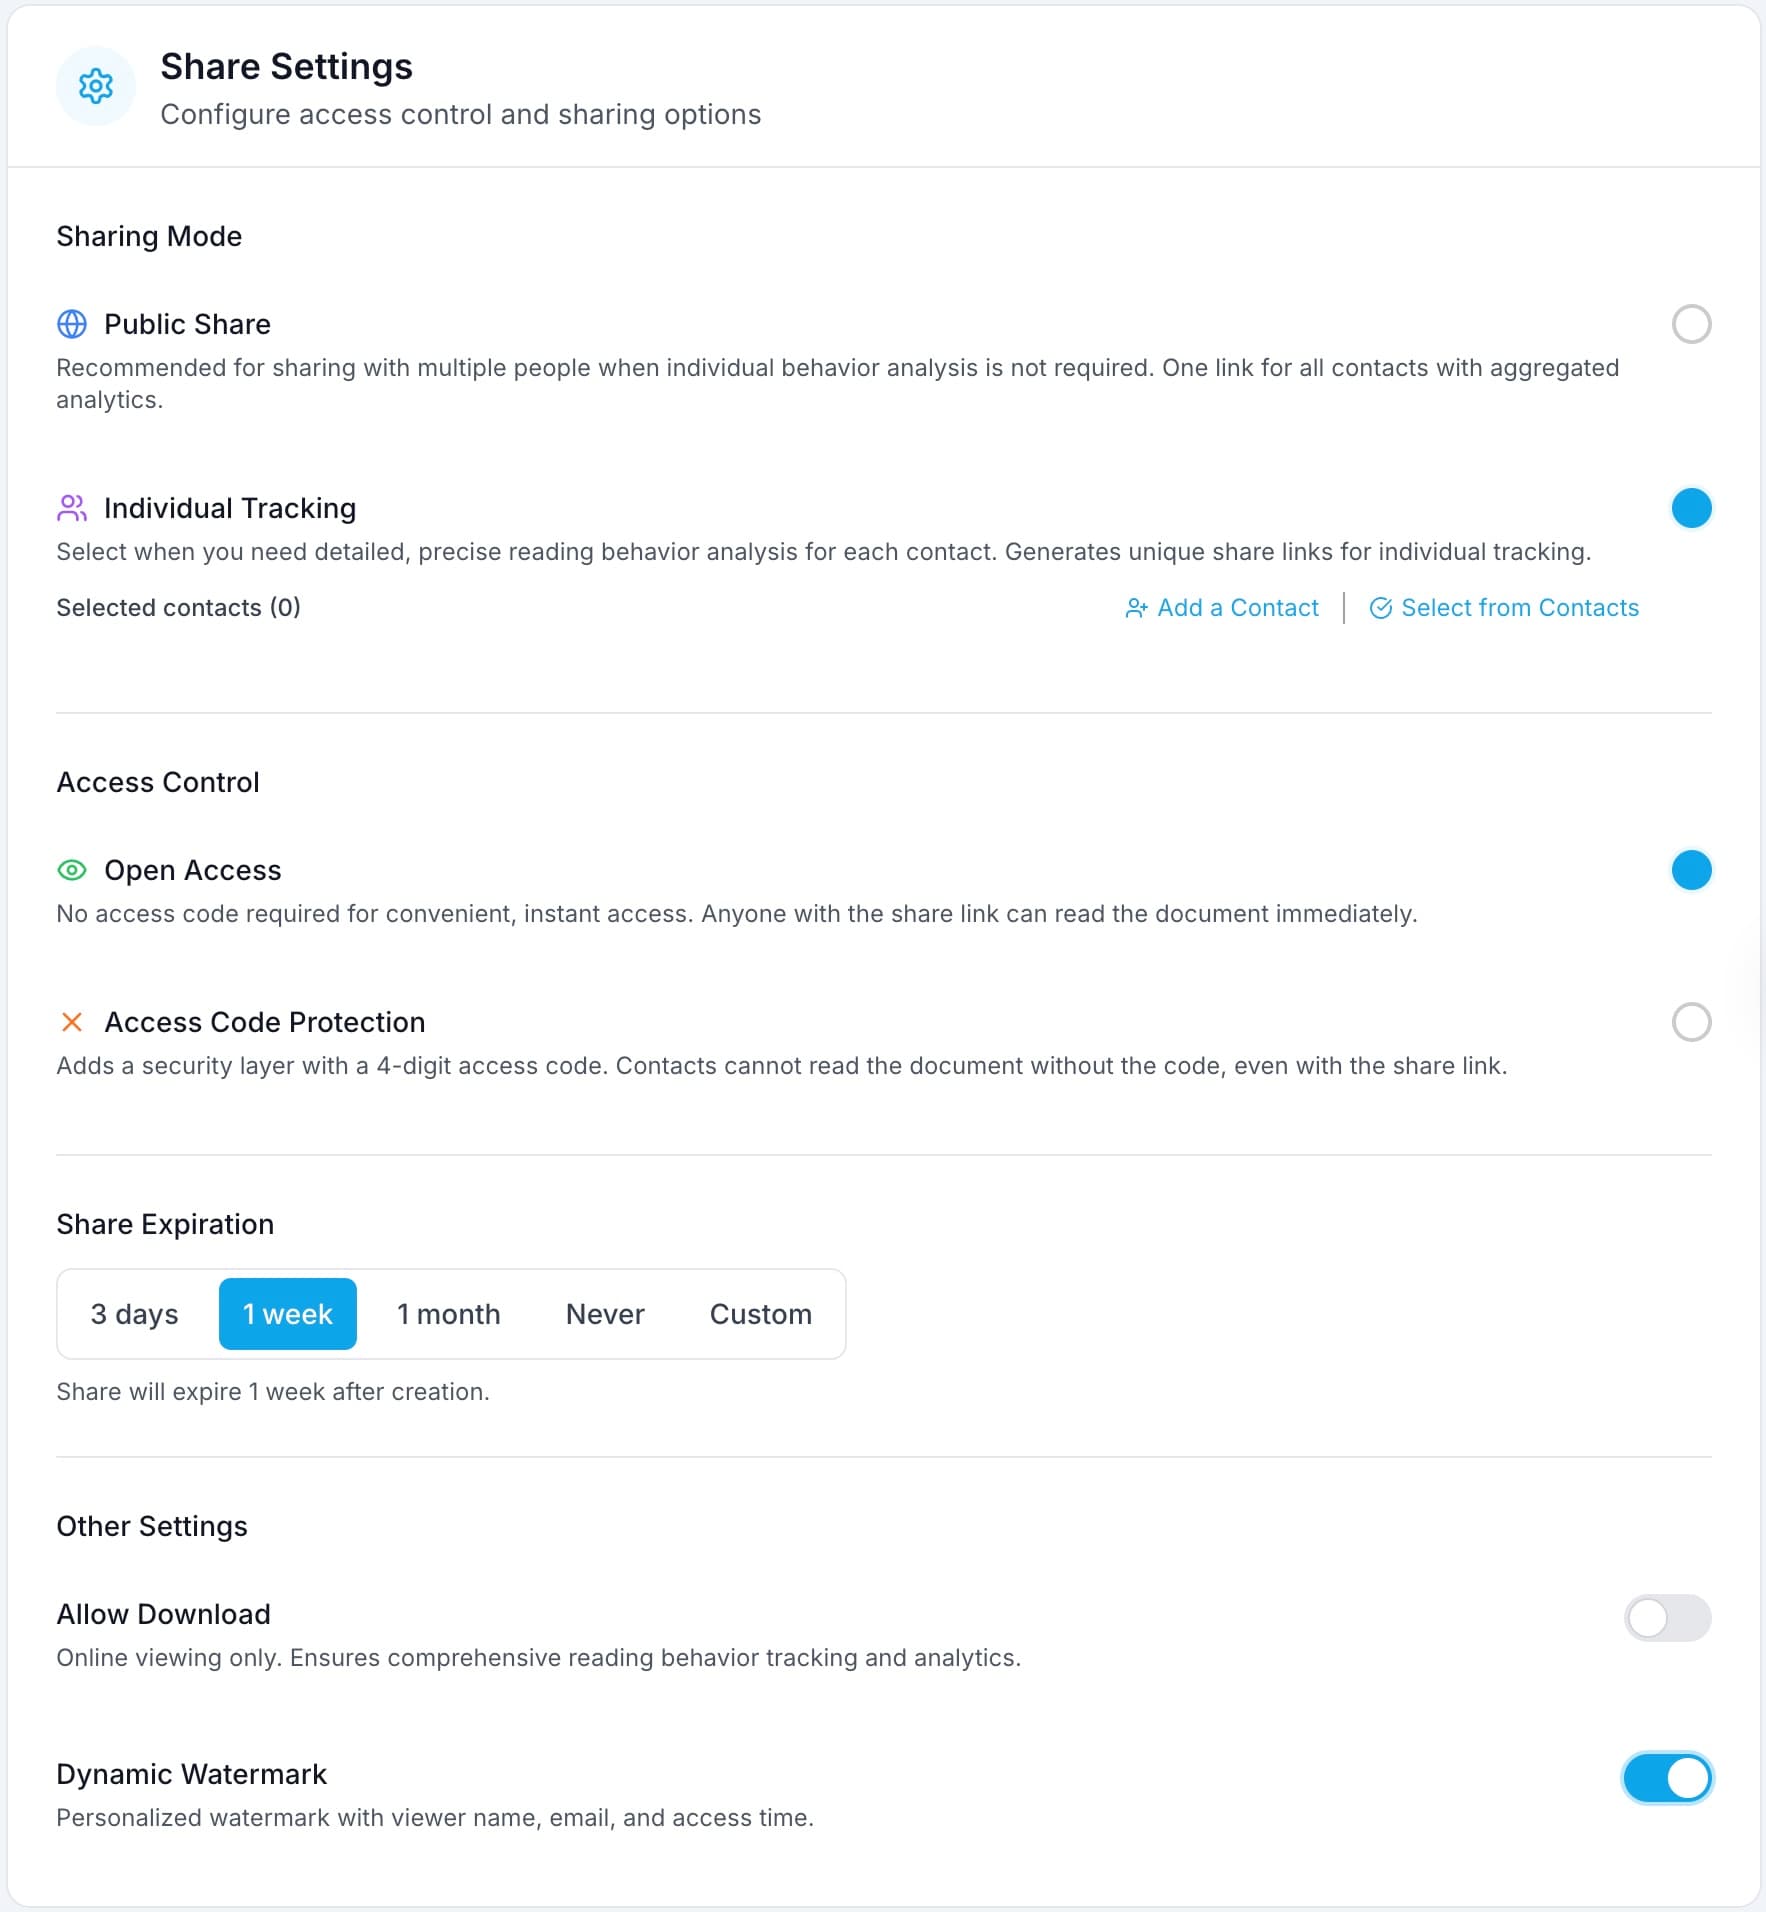Click the X icon beside Access Code Protection
The height and width of the screenshot is (1912, 1766).
71,1022
